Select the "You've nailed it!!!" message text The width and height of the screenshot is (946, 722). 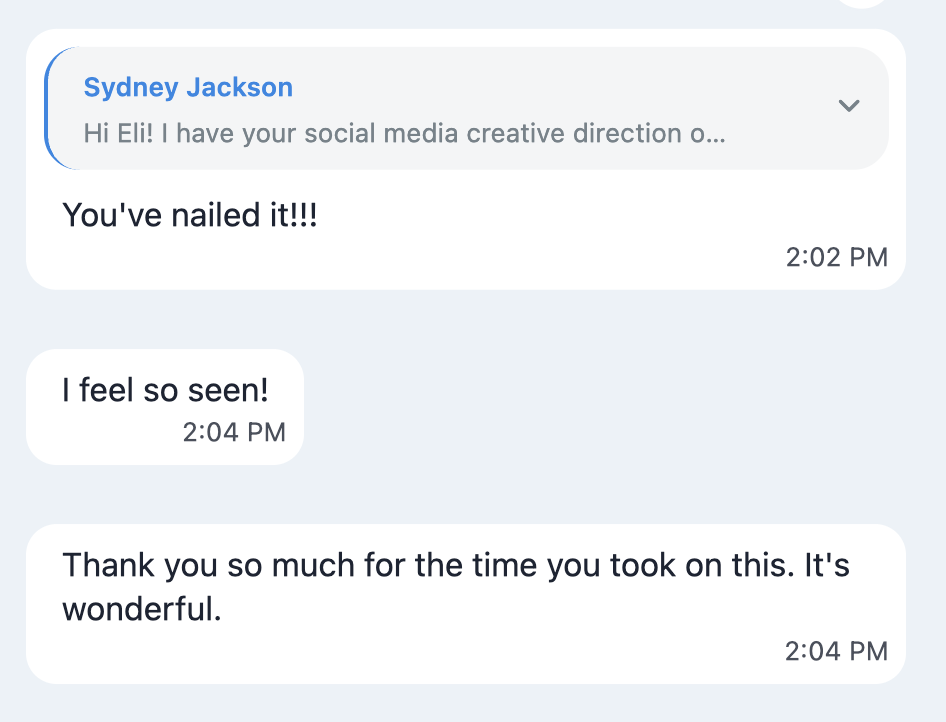[190, 215]
